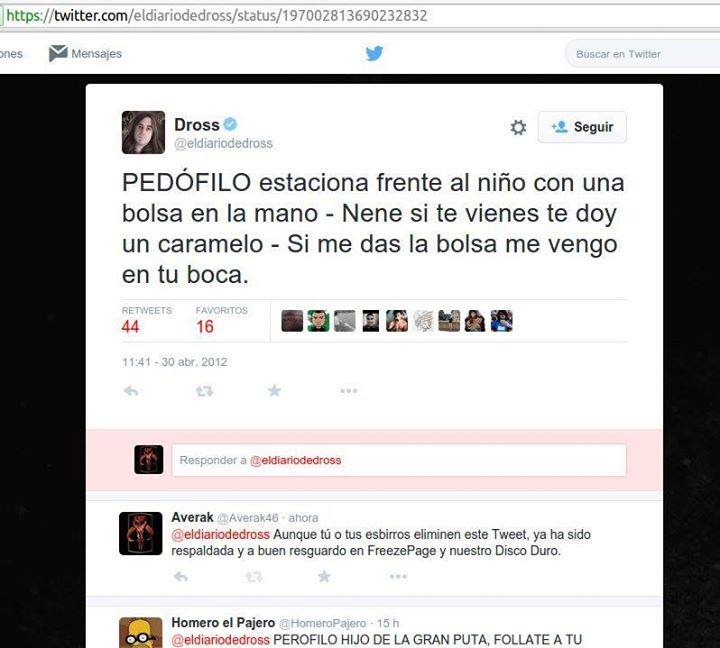The height and width of the screenshot is (648, 720).
Task: Retweet Averak's reply
Action: click(254, 576)
